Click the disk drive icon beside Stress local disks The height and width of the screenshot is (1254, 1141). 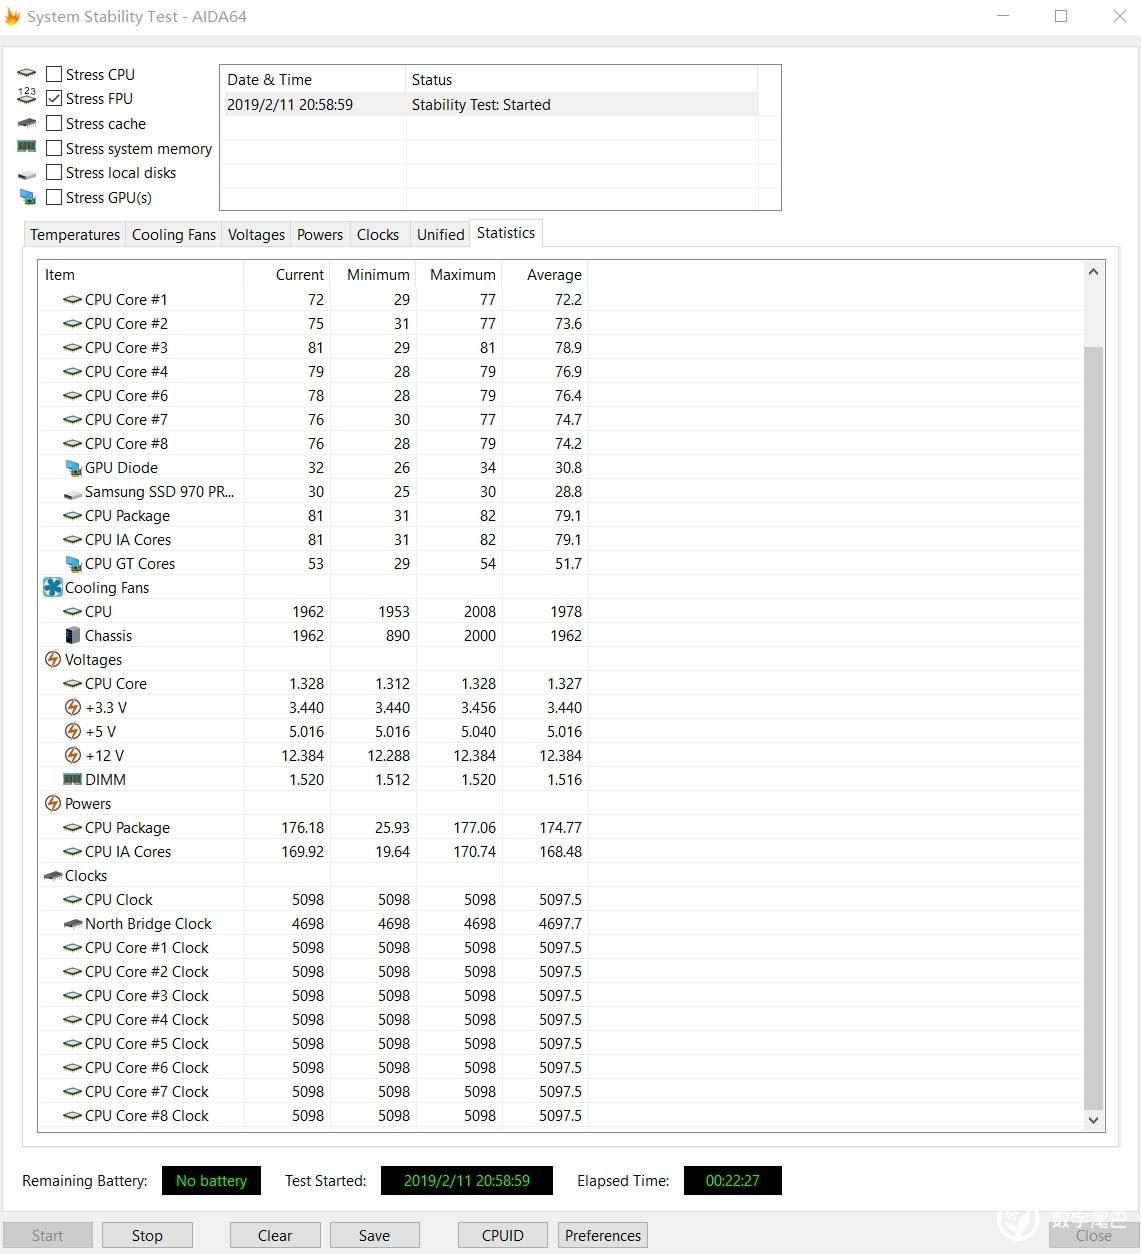27,174
